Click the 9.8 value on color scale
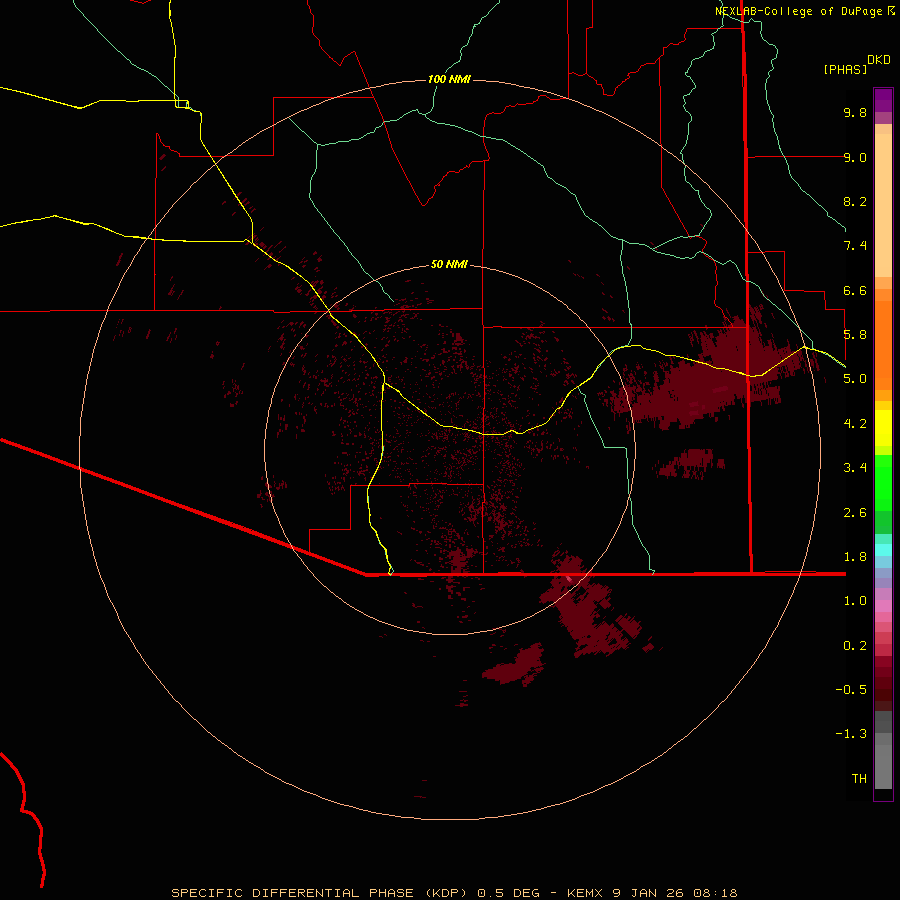The width and height of the screenshot is (900, 900). [855, 112]
